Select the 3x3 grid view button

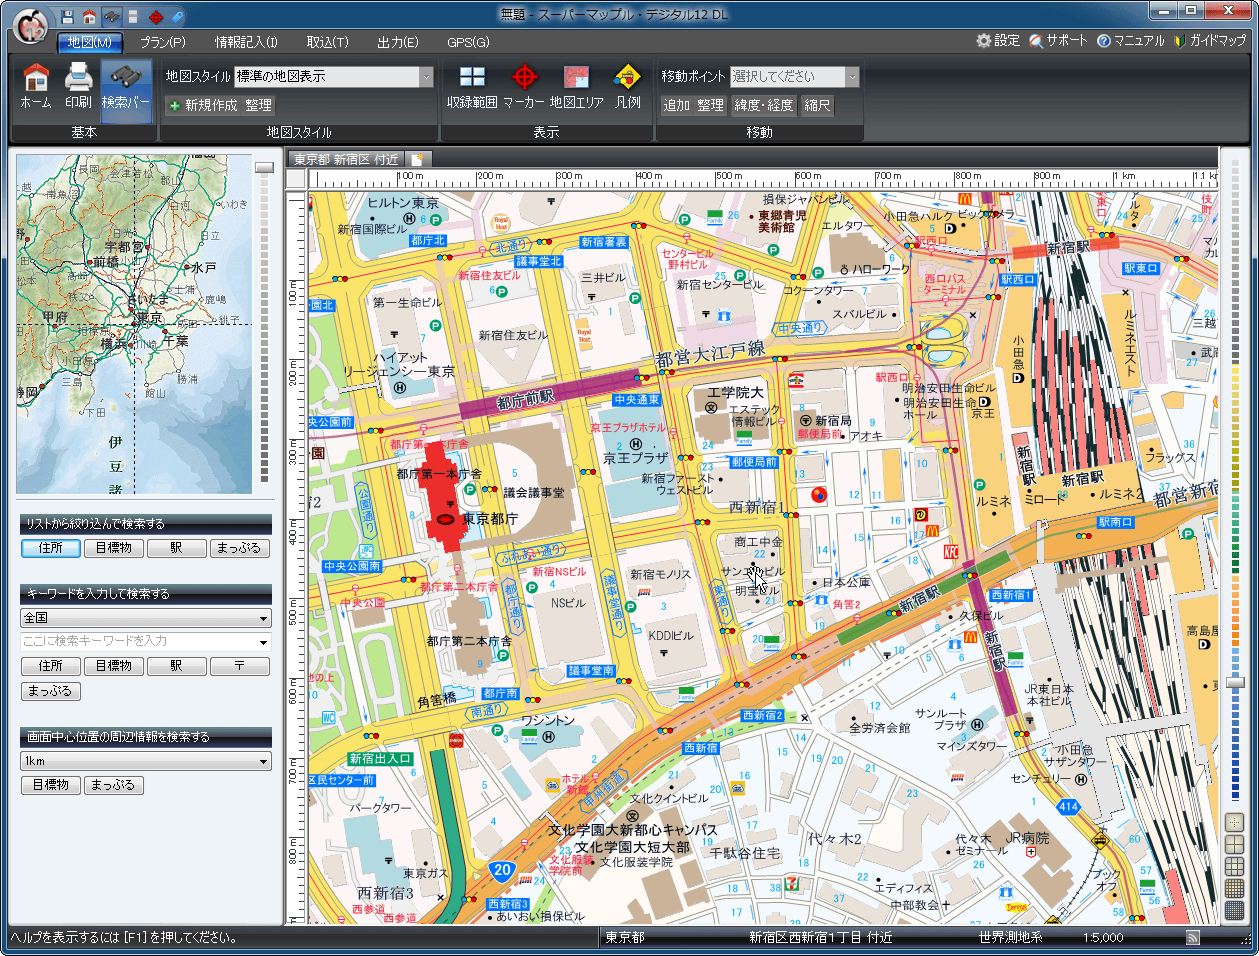click(1235, 867)
